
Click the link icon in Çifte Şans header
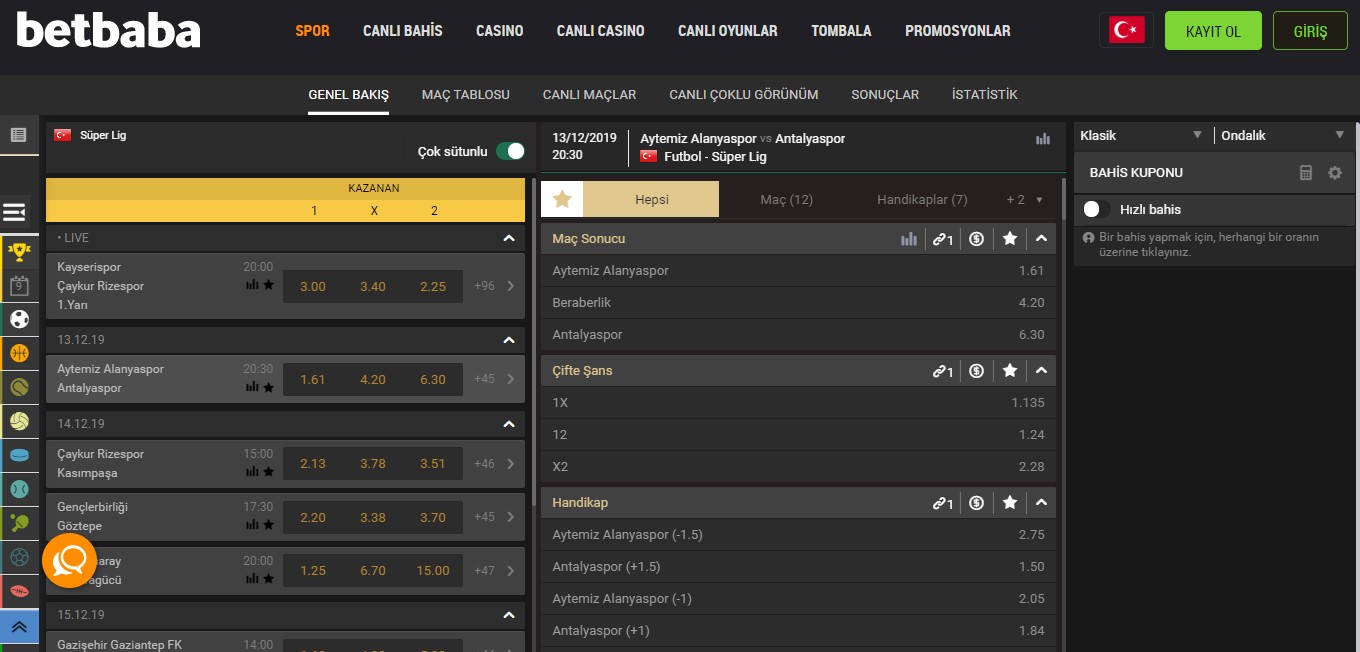pyautogui.click(x=943, y=371)
